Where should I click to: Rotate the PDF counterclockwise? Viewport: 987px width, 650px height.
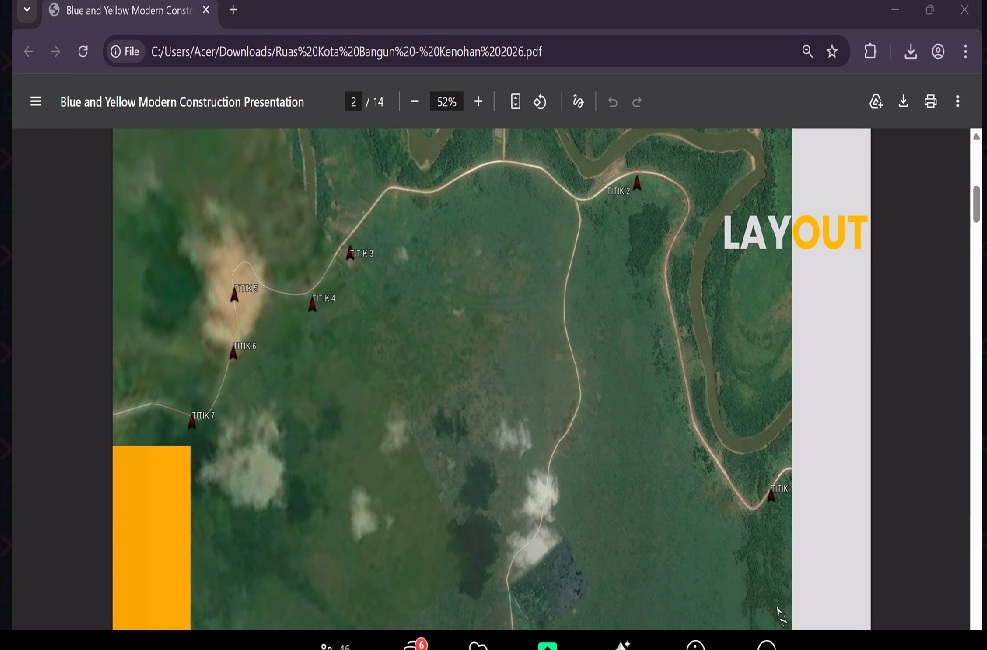[540, 102]
